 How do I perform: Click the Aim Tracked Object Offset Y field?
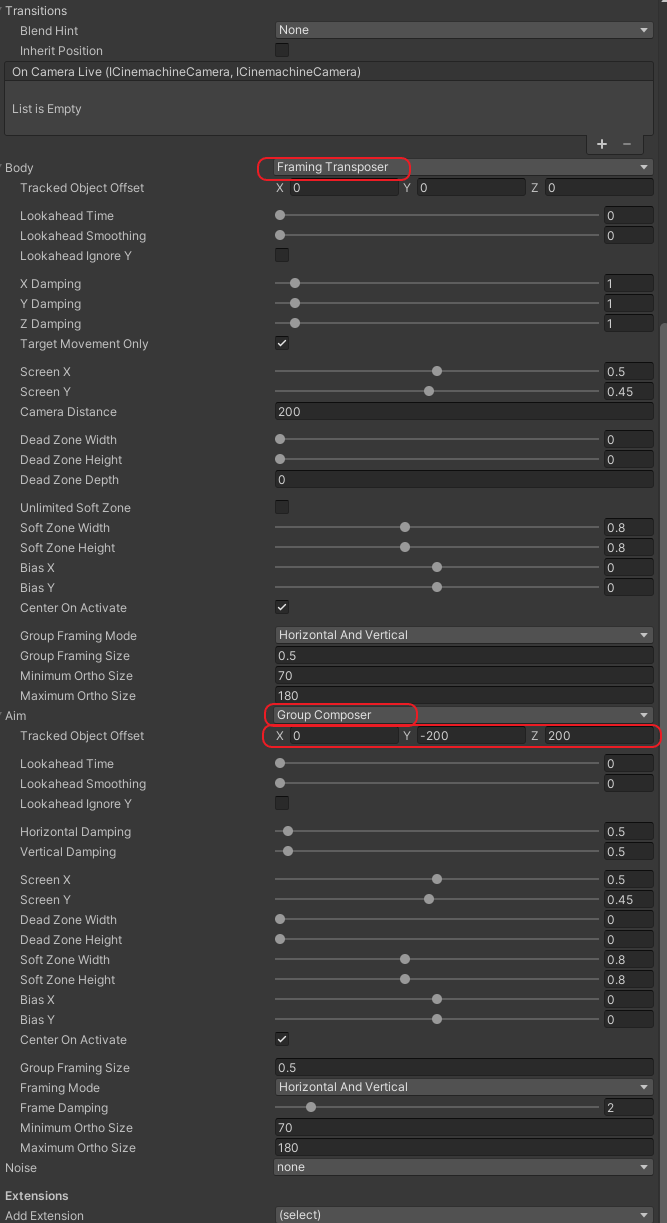471,736
